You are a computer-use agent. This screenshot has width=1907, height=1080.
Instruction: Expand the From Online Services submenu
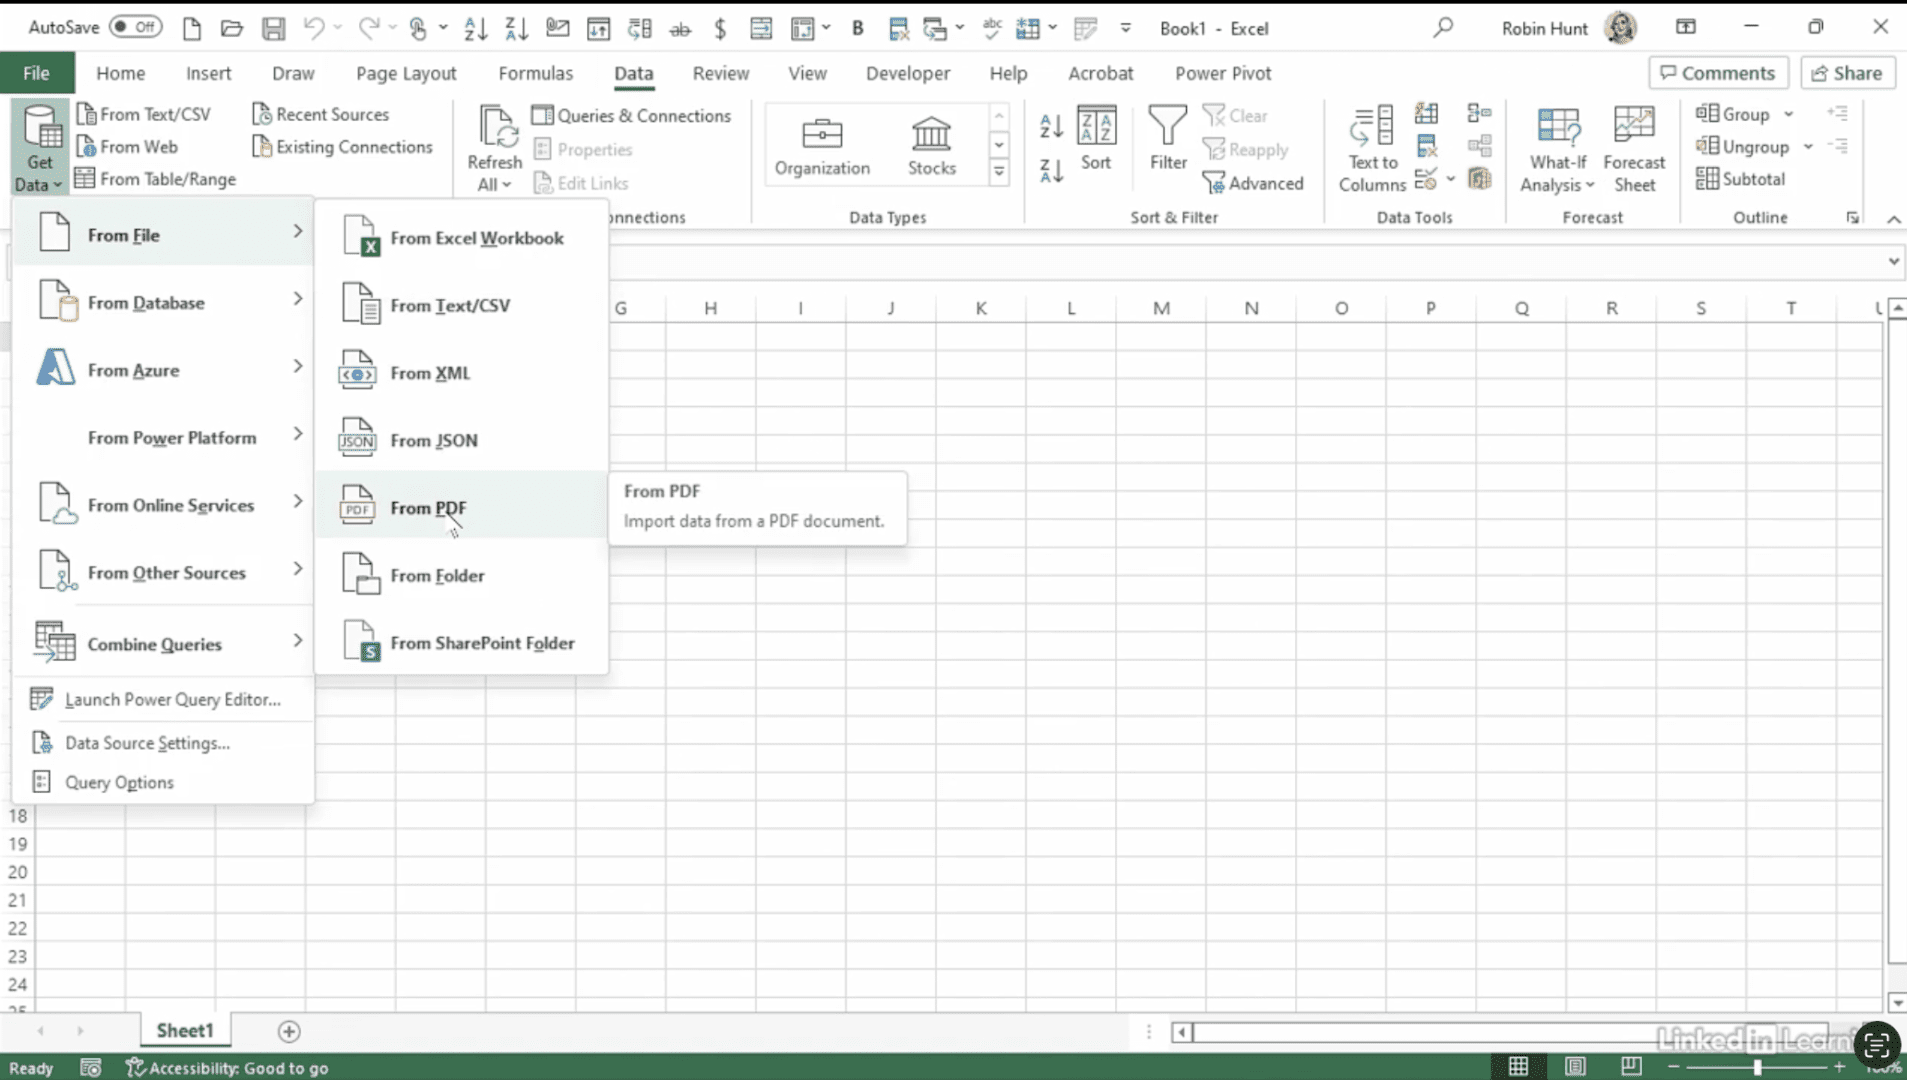163,505
